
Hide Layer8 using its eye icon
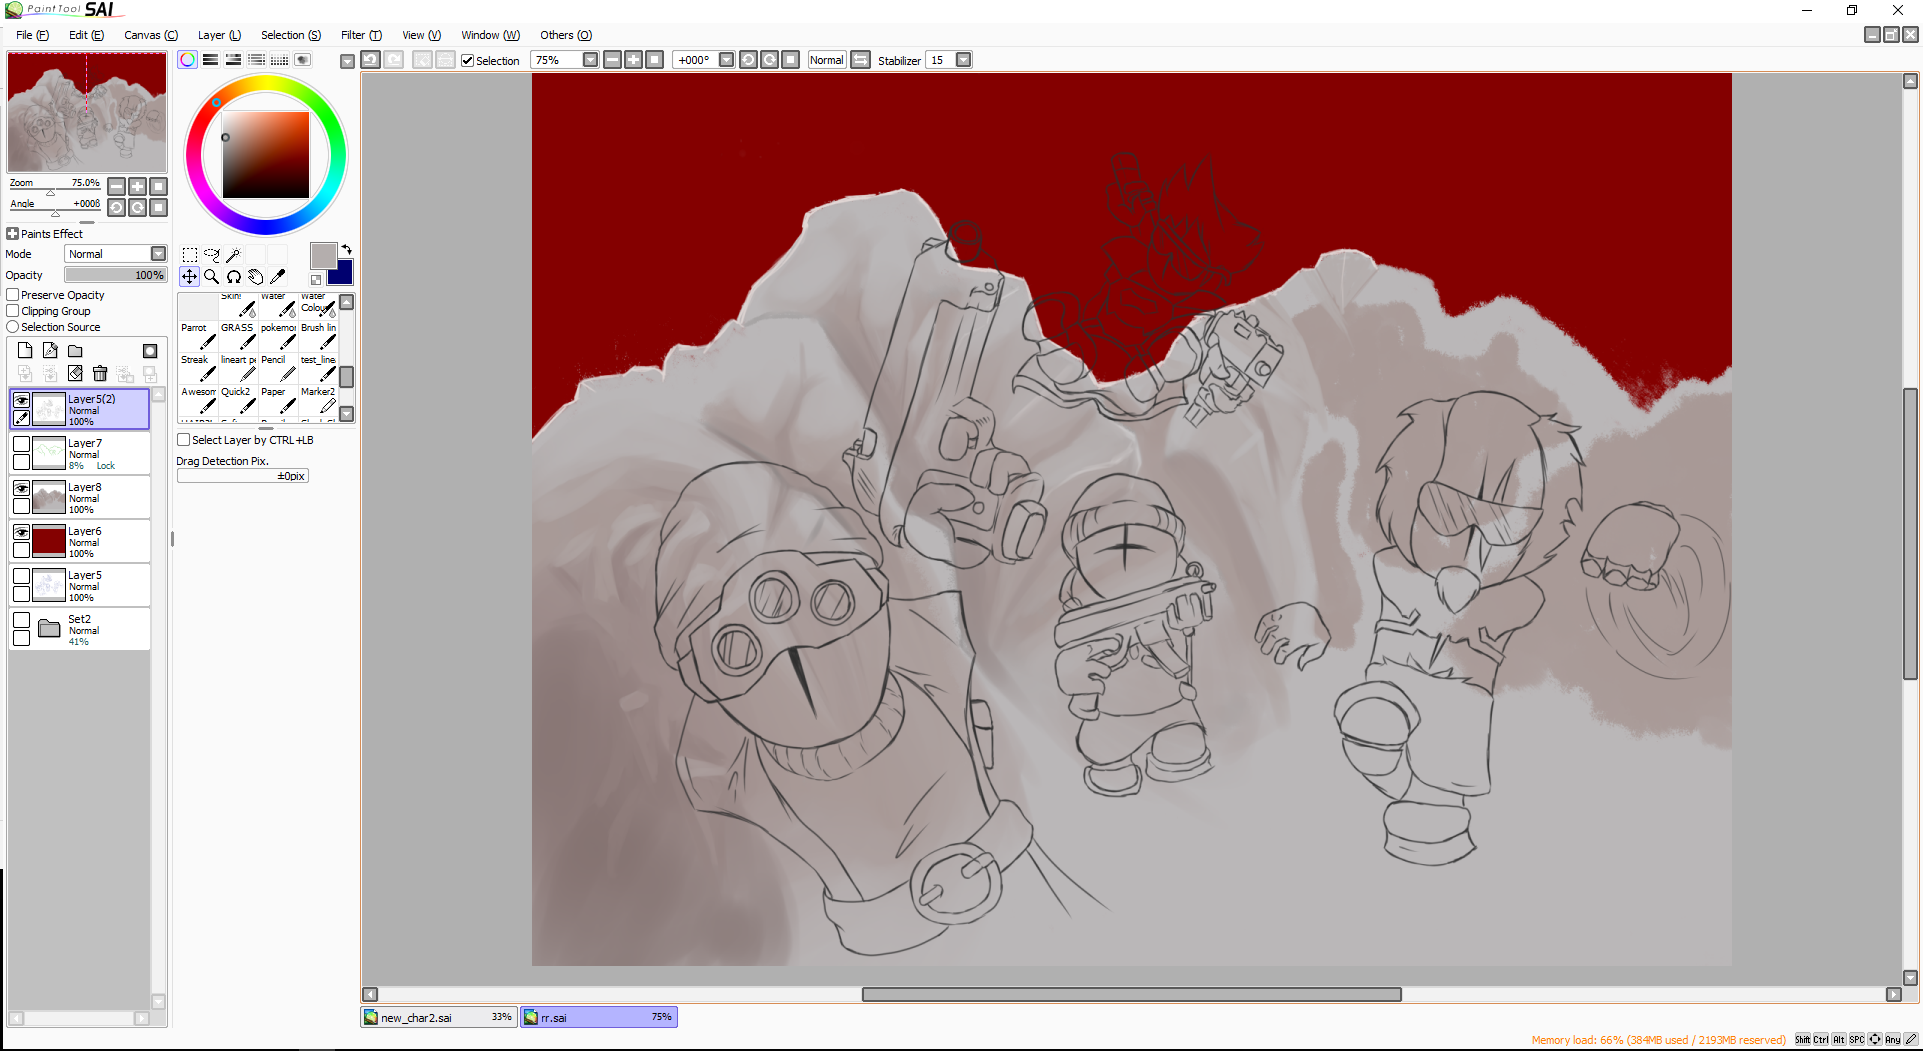(21, 488)
